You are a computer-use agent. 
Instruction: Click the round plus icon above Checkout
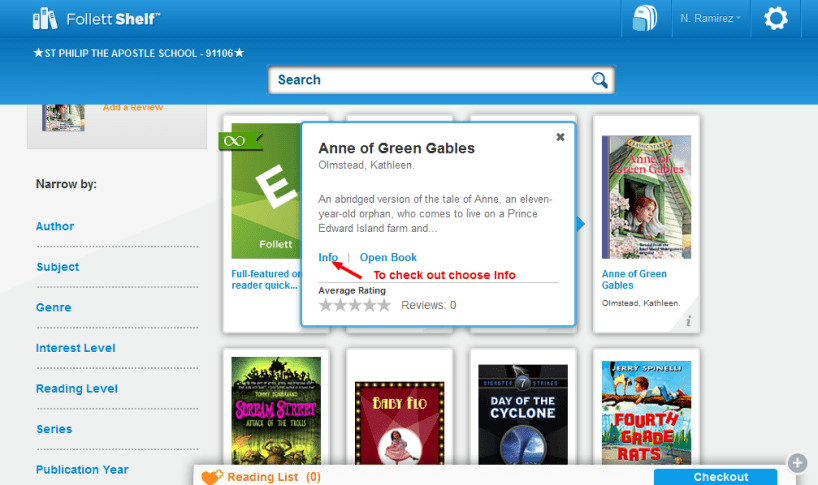pos(797,463)
